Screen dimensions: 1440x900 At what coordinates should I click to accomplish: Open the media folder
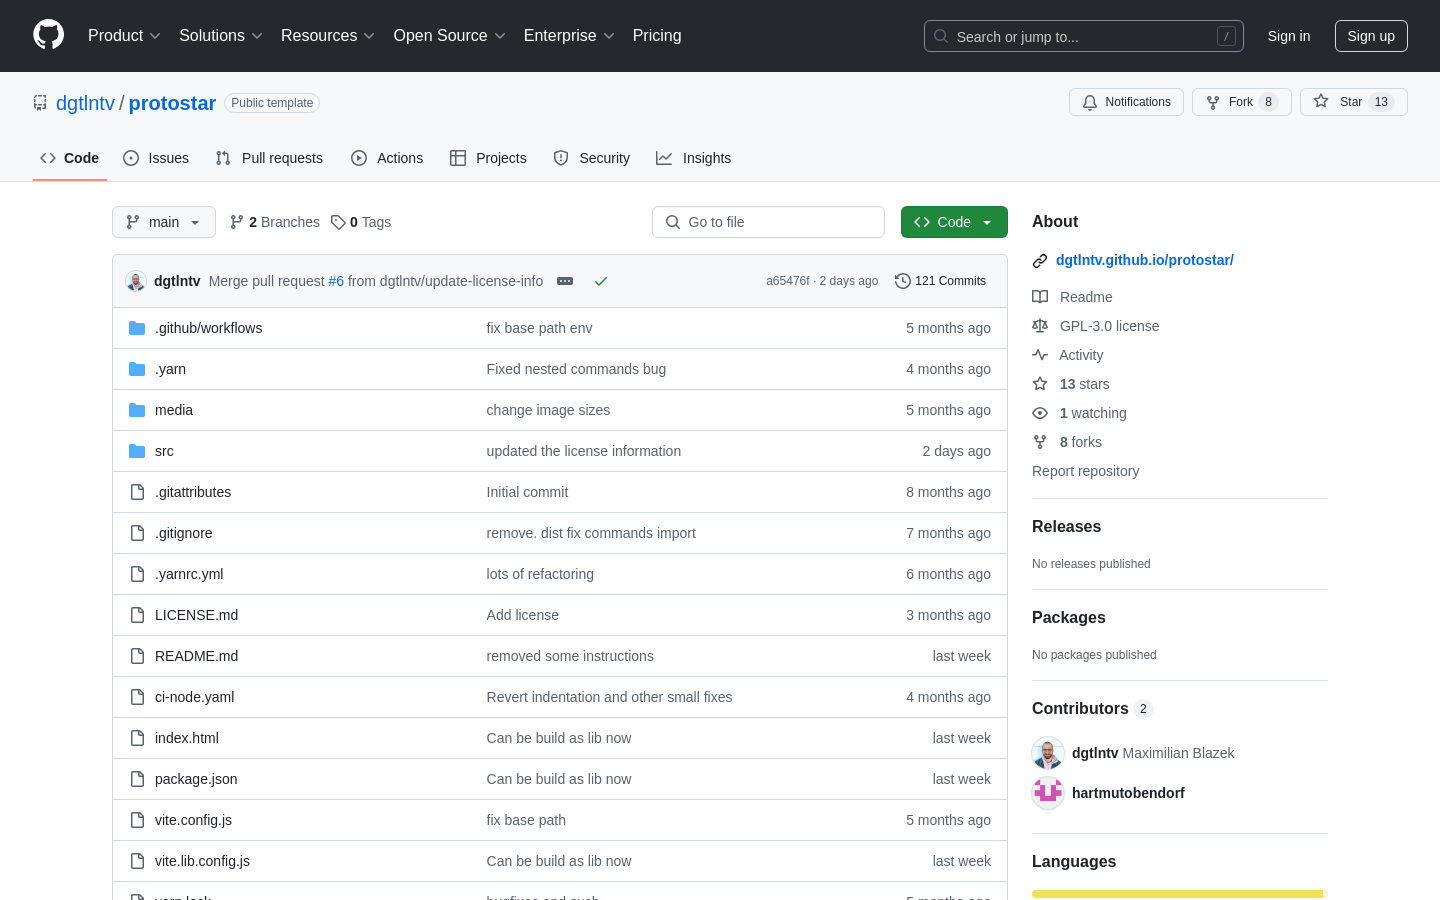pos(174,410)
